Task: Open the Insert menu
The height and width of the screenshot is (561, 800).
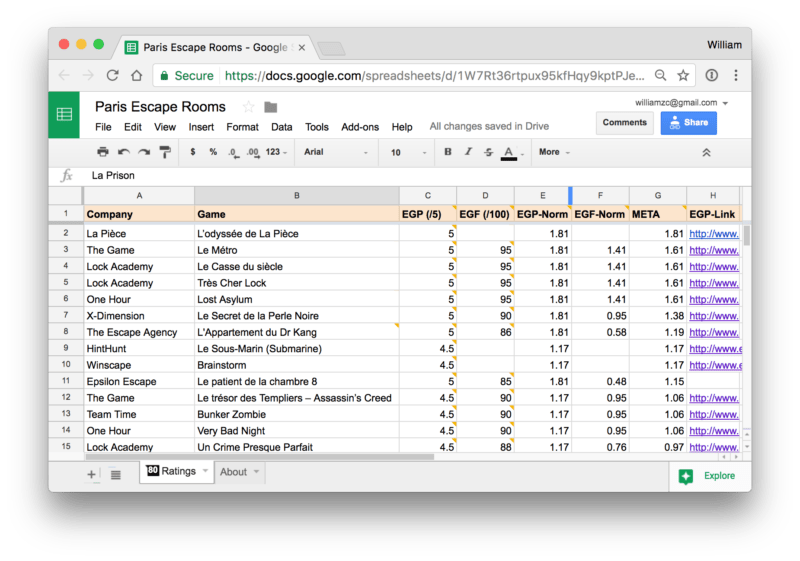Action: [x=201, y=127]
